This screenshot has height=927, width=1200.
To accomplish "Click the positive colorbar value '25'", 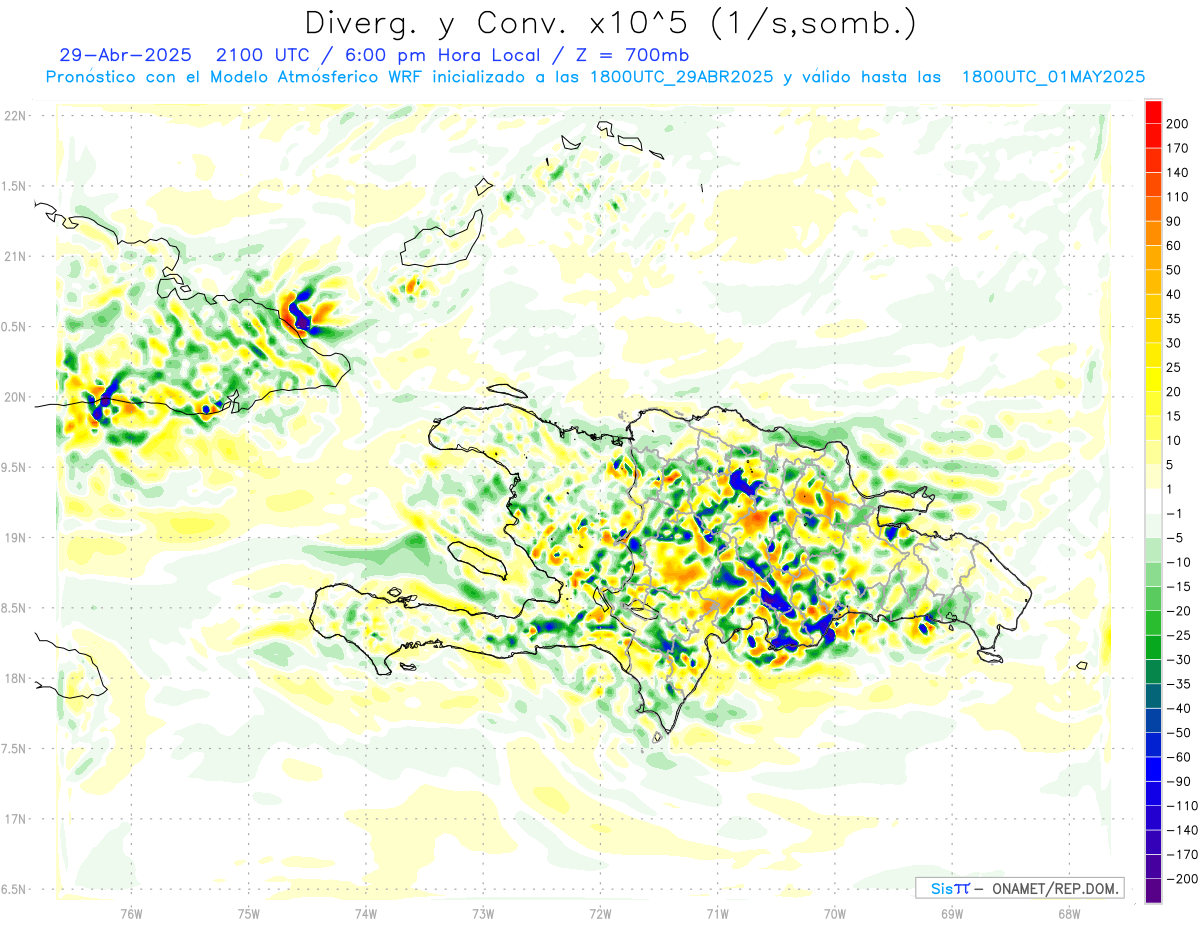I will 1176,368.
